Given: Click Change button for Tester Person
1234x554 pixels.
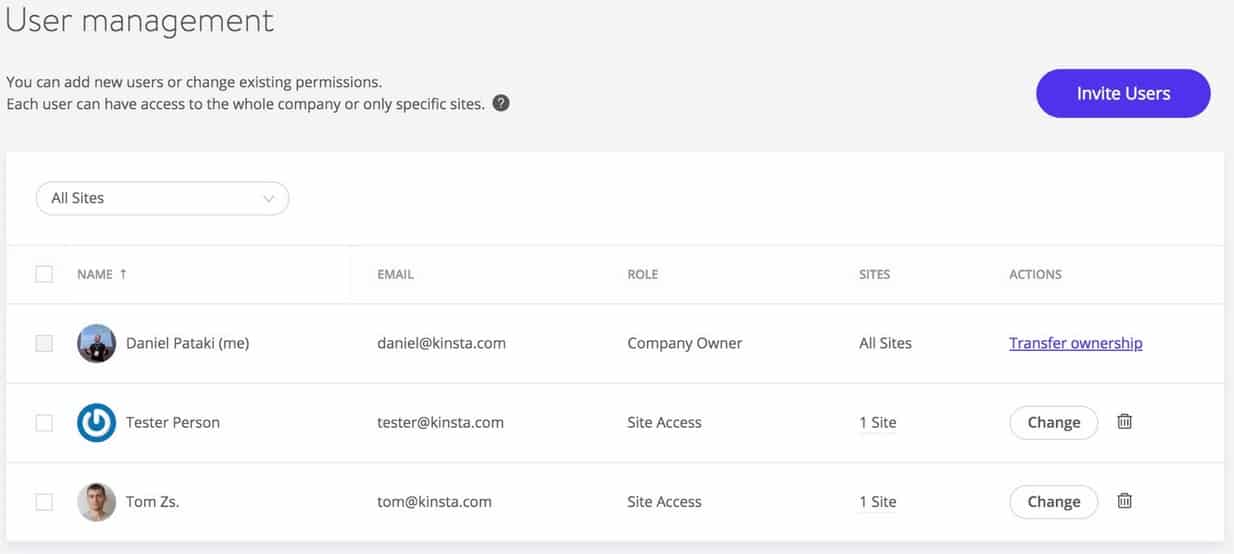Looking at the screenshot, I should tap(1053, 422).
